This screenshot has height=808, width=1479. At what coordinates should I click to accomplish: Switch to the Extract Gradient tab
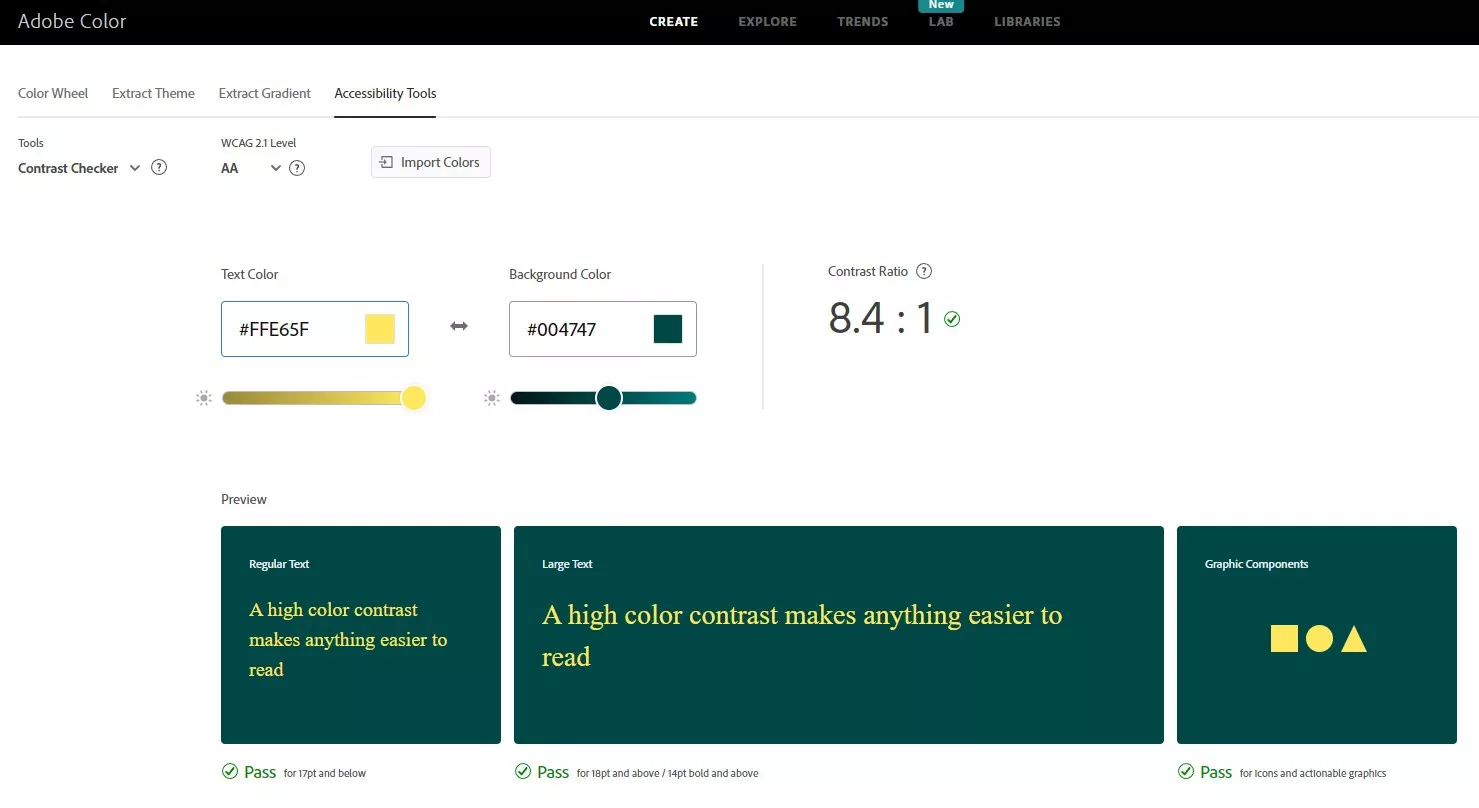(x=265, y=93)
